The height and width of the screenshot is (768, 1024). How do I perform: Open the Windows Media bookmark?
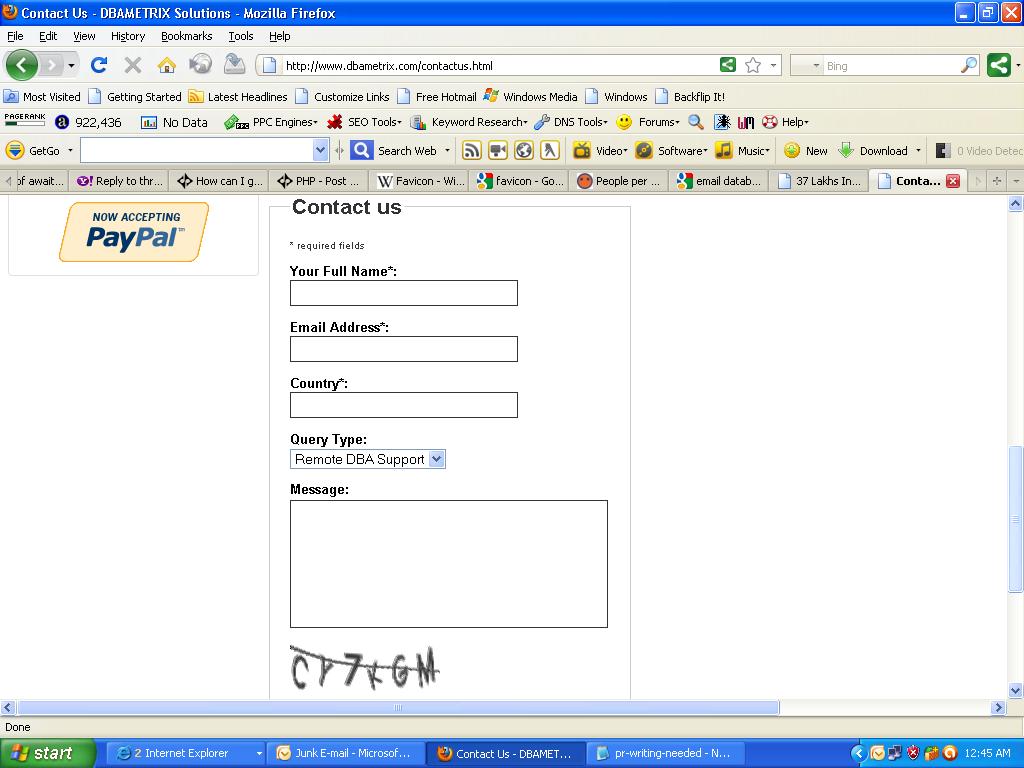[x=530, y=97]
